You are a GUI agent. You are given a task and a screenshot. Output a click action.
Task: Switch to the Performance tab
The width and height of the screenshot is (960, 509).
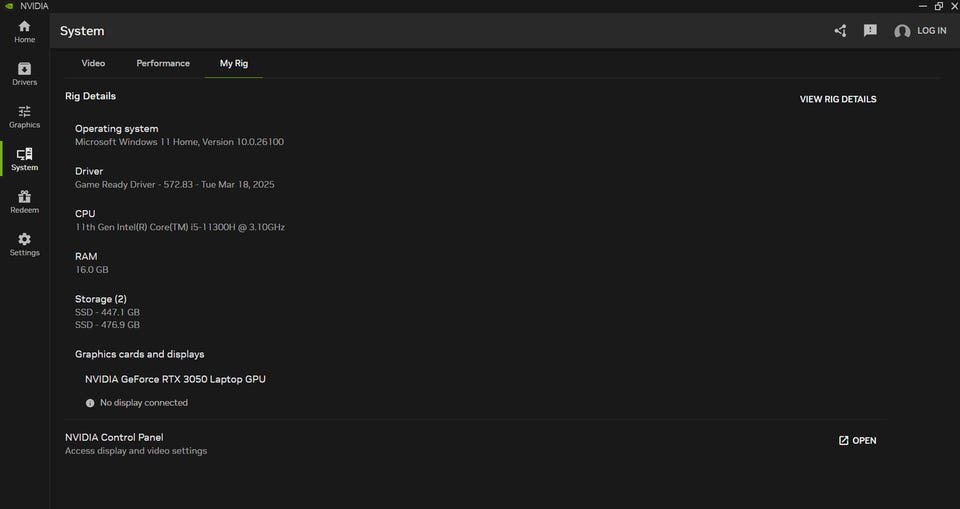tap(163, 63)
